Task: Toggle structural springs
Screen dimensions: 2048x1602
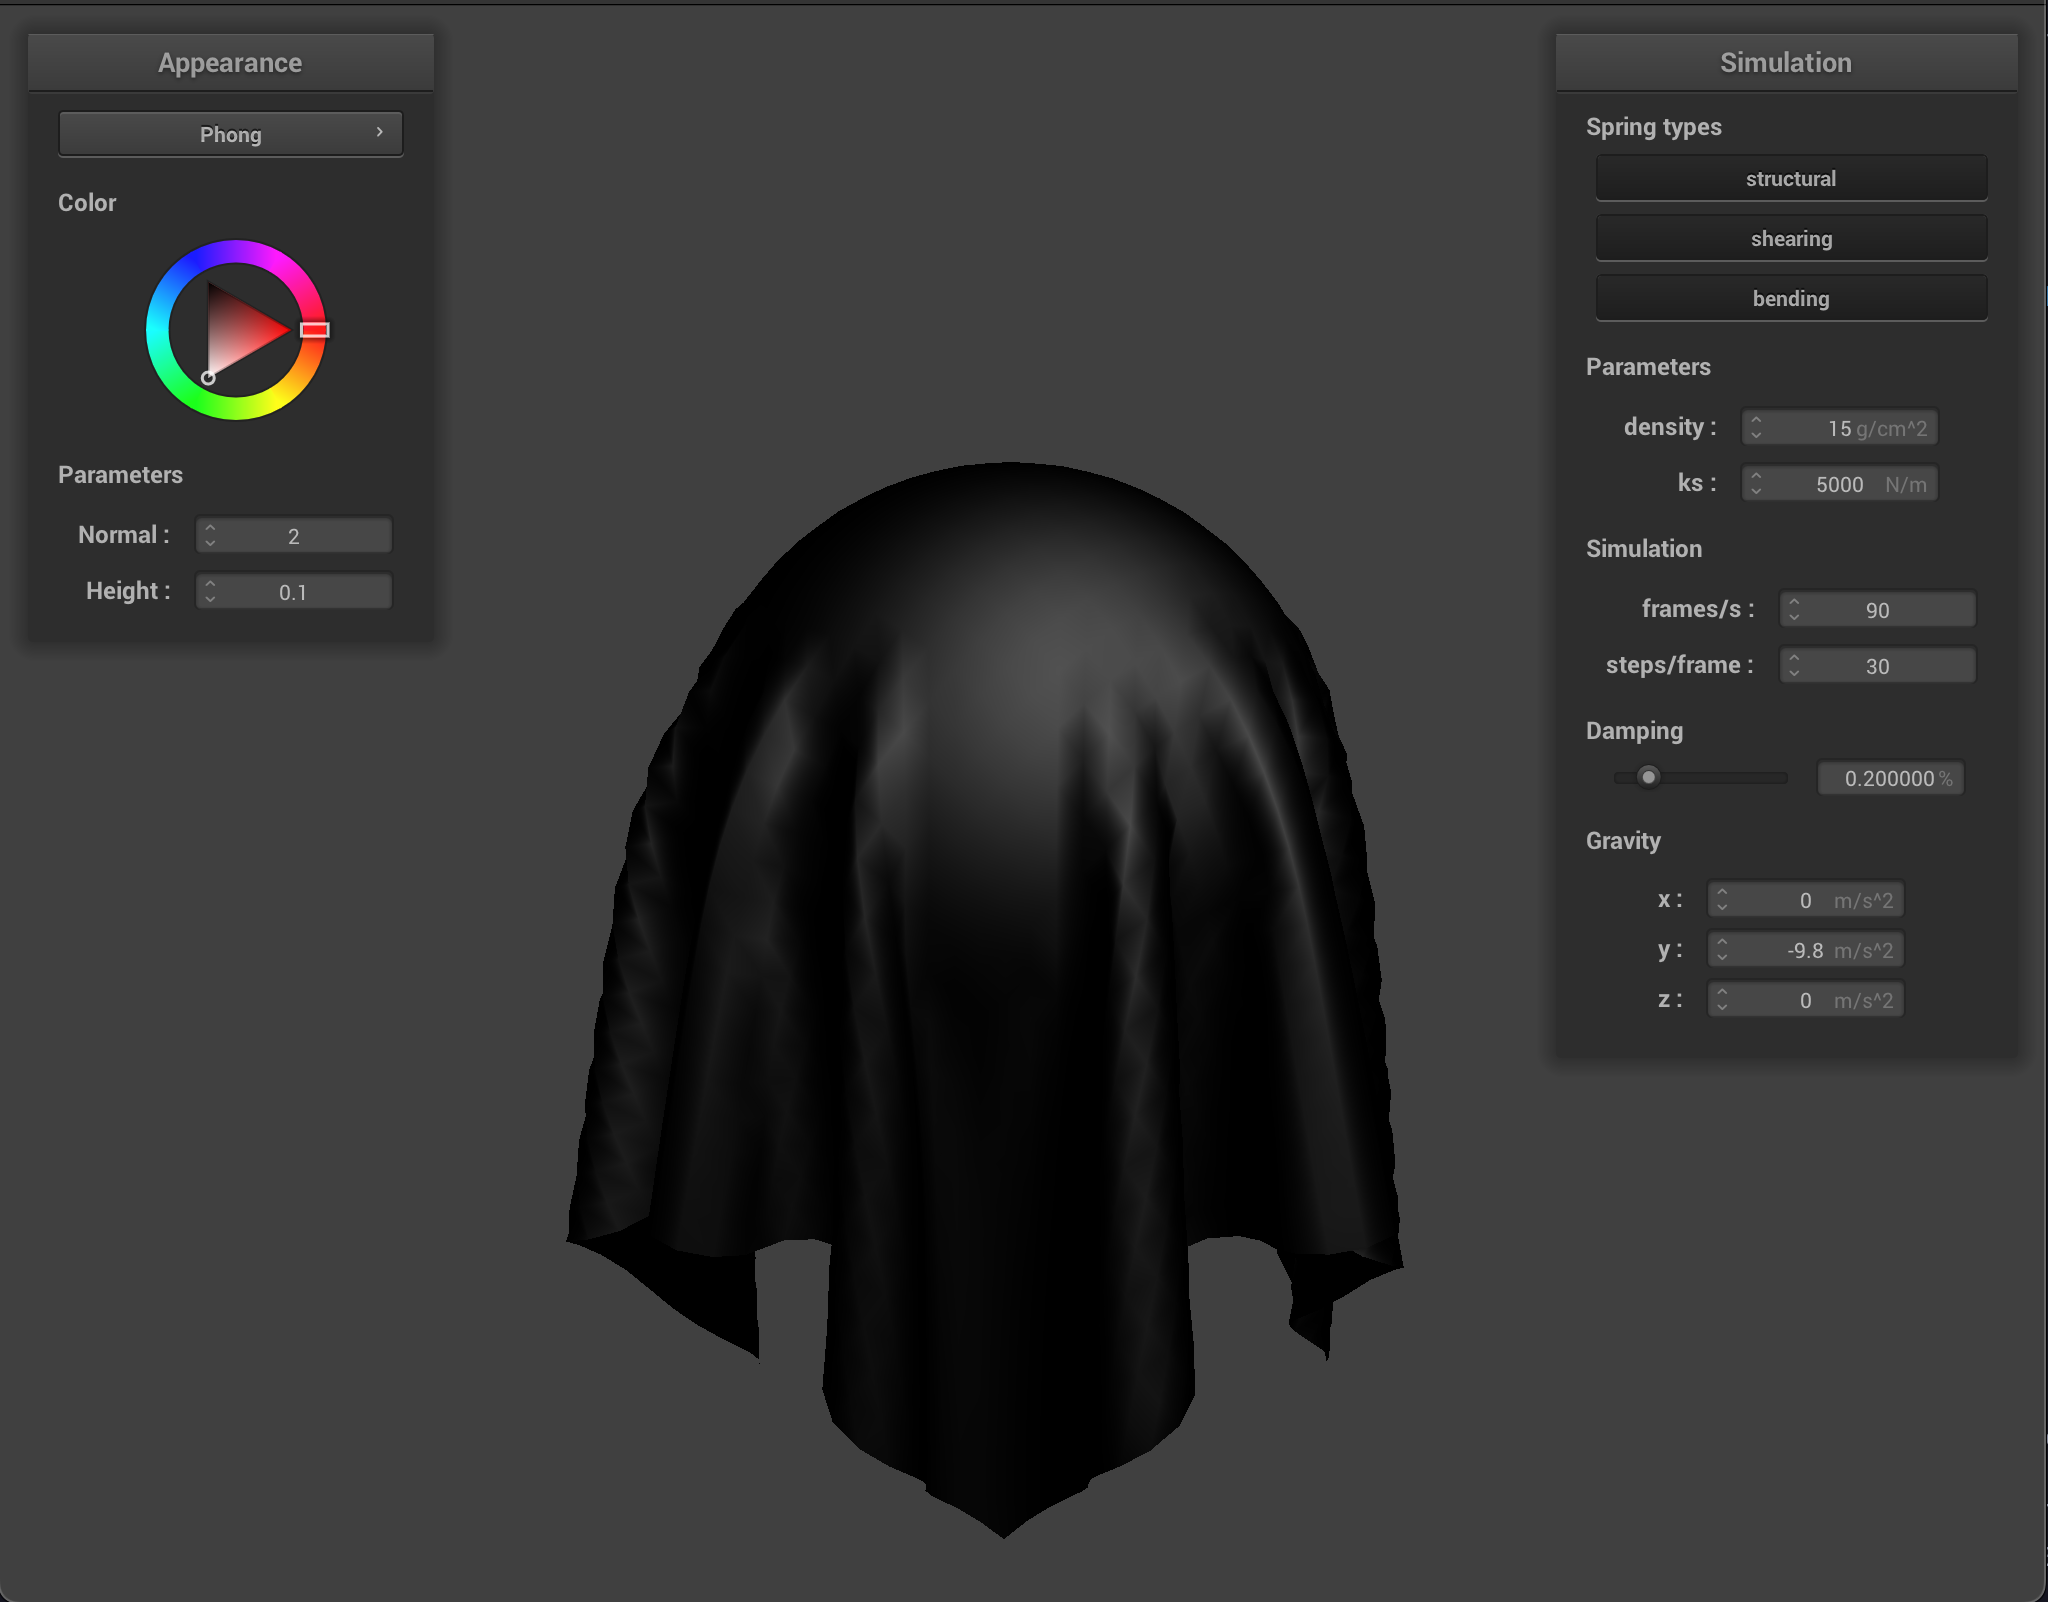Action: click(1790, 178)
